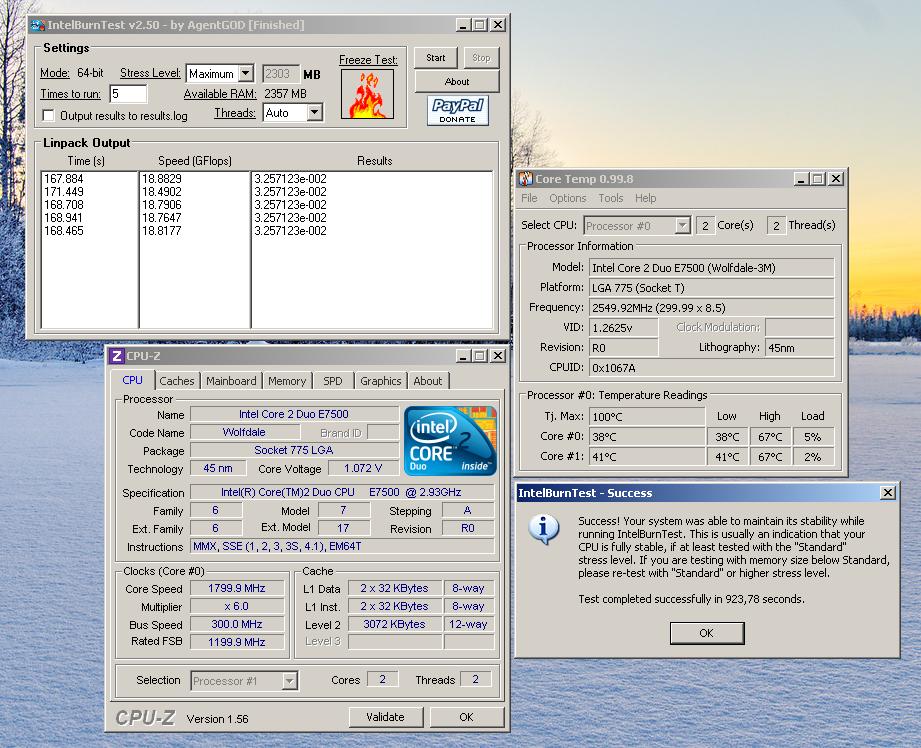Screen dimensions: 921x748
Task: Open the Tools menu in Core Temp
Action: [610, 199]
